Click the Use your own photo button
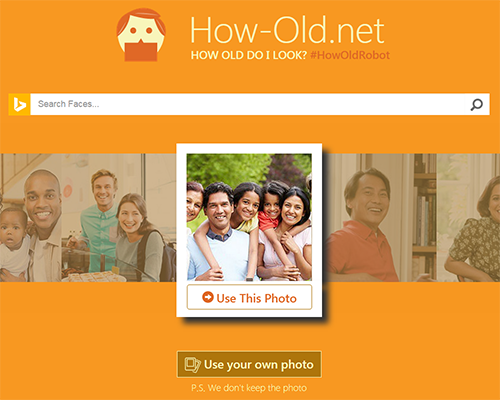Image resolution: width=500 pixels, height=400 pixels. pos(249,364)
